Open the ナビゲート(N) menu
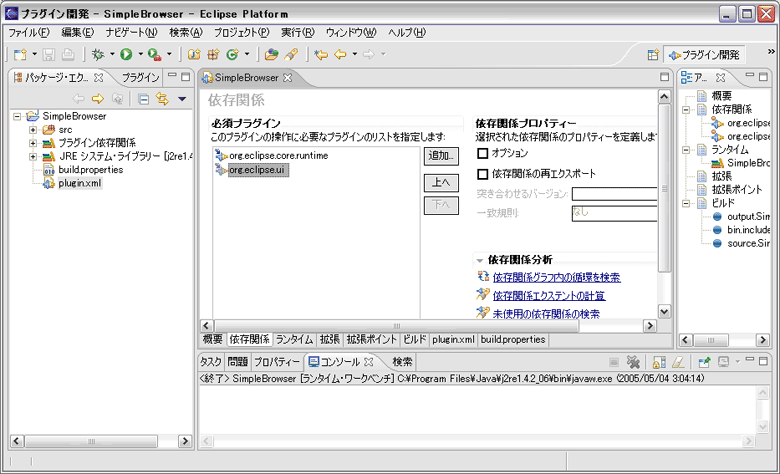This screenshot has width=780, height=474. (x=131, y=32)
